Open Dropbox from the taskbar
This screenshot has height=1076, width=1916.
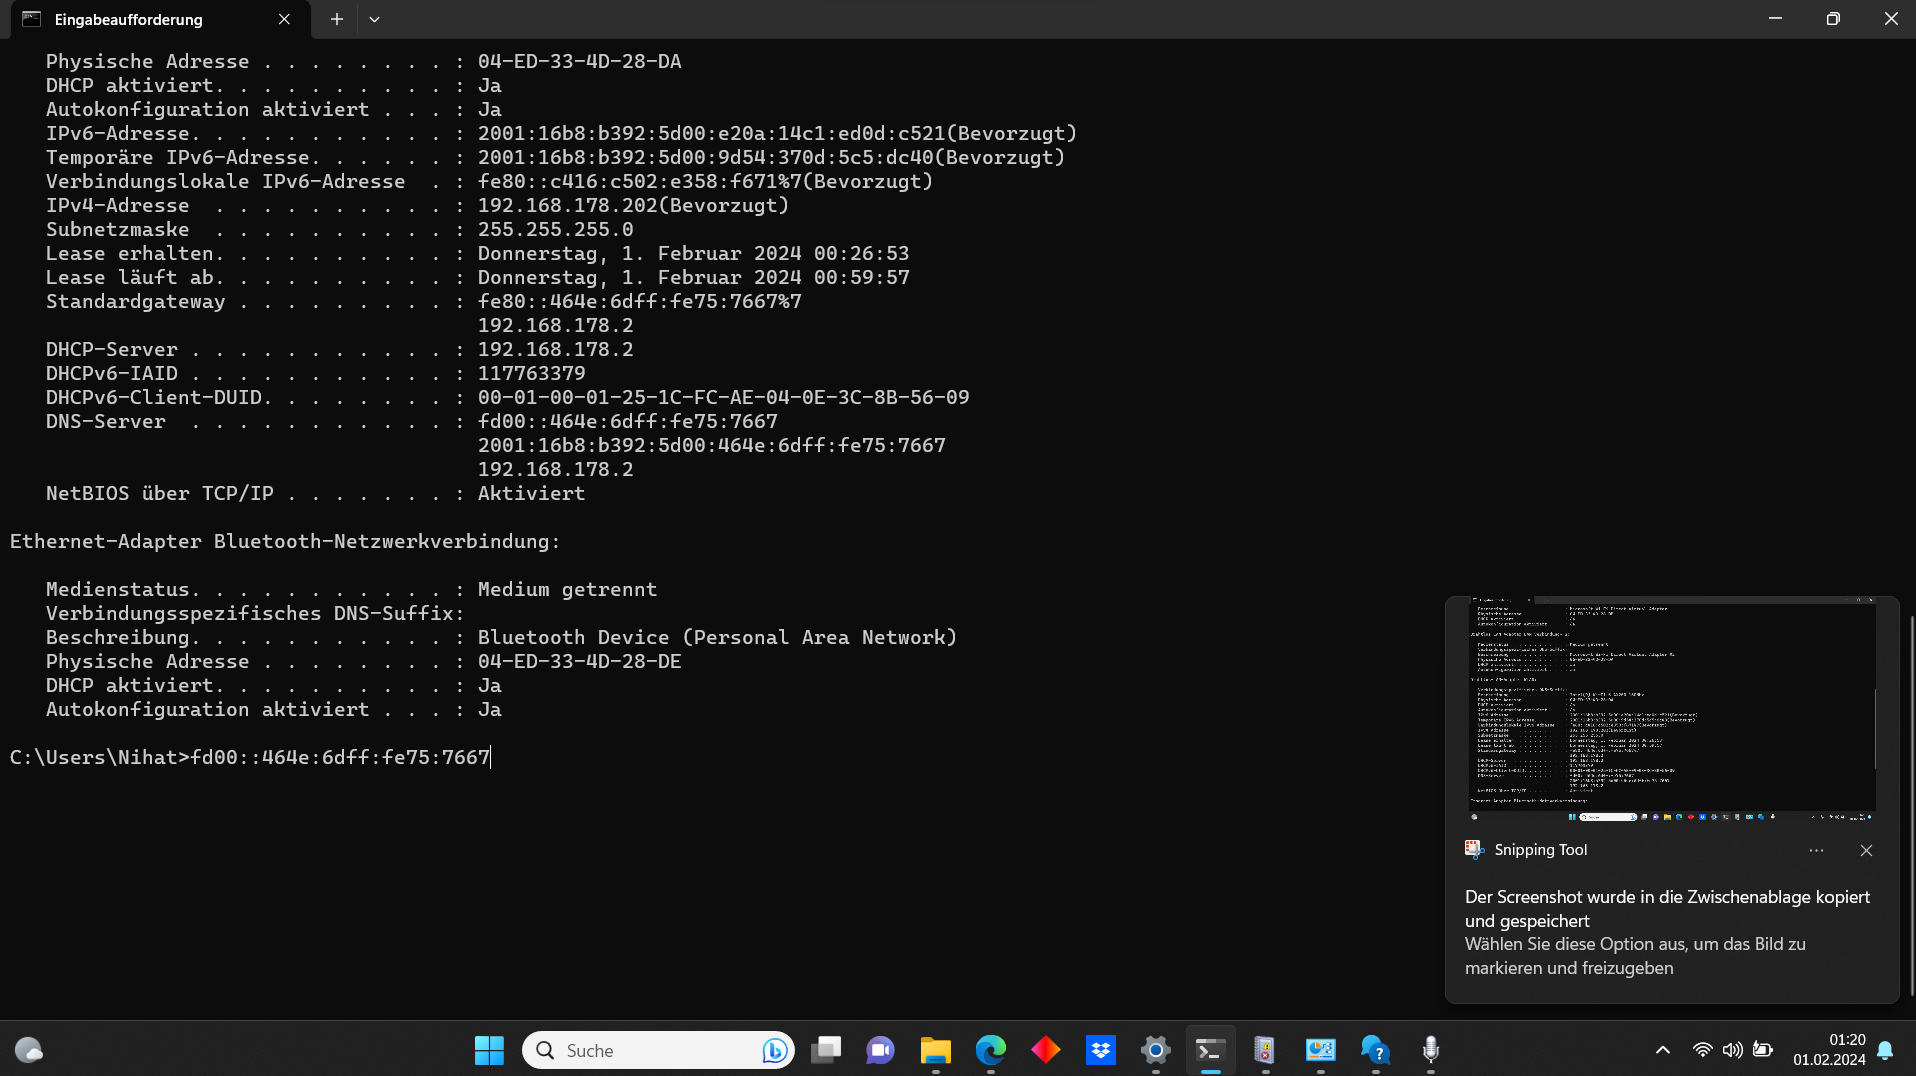tap(1101, 1050)
